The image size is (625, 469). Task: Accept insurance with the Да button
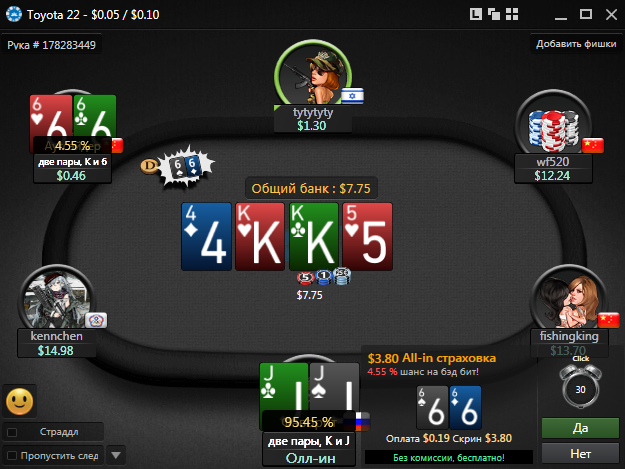pos(580,428)
